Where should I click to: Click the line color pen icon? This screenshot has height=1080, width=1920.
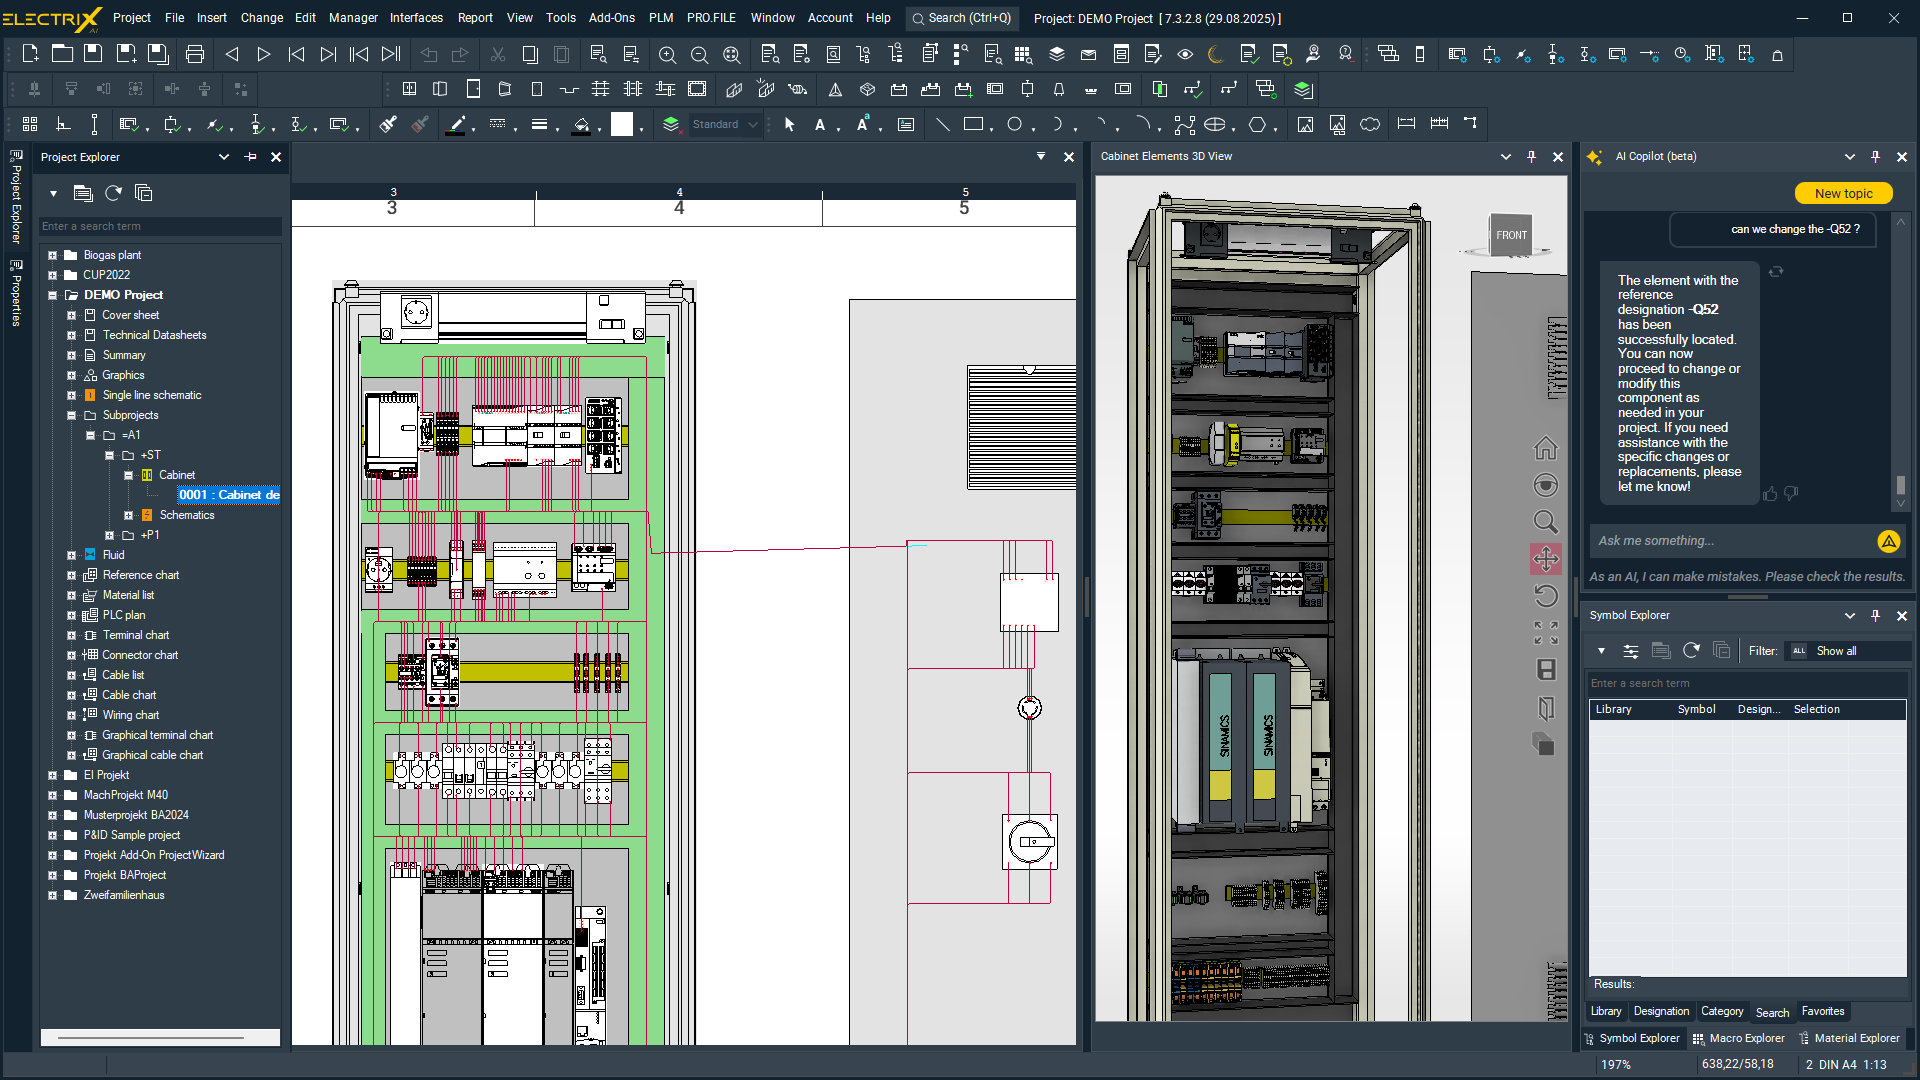[x=456, y=125]
